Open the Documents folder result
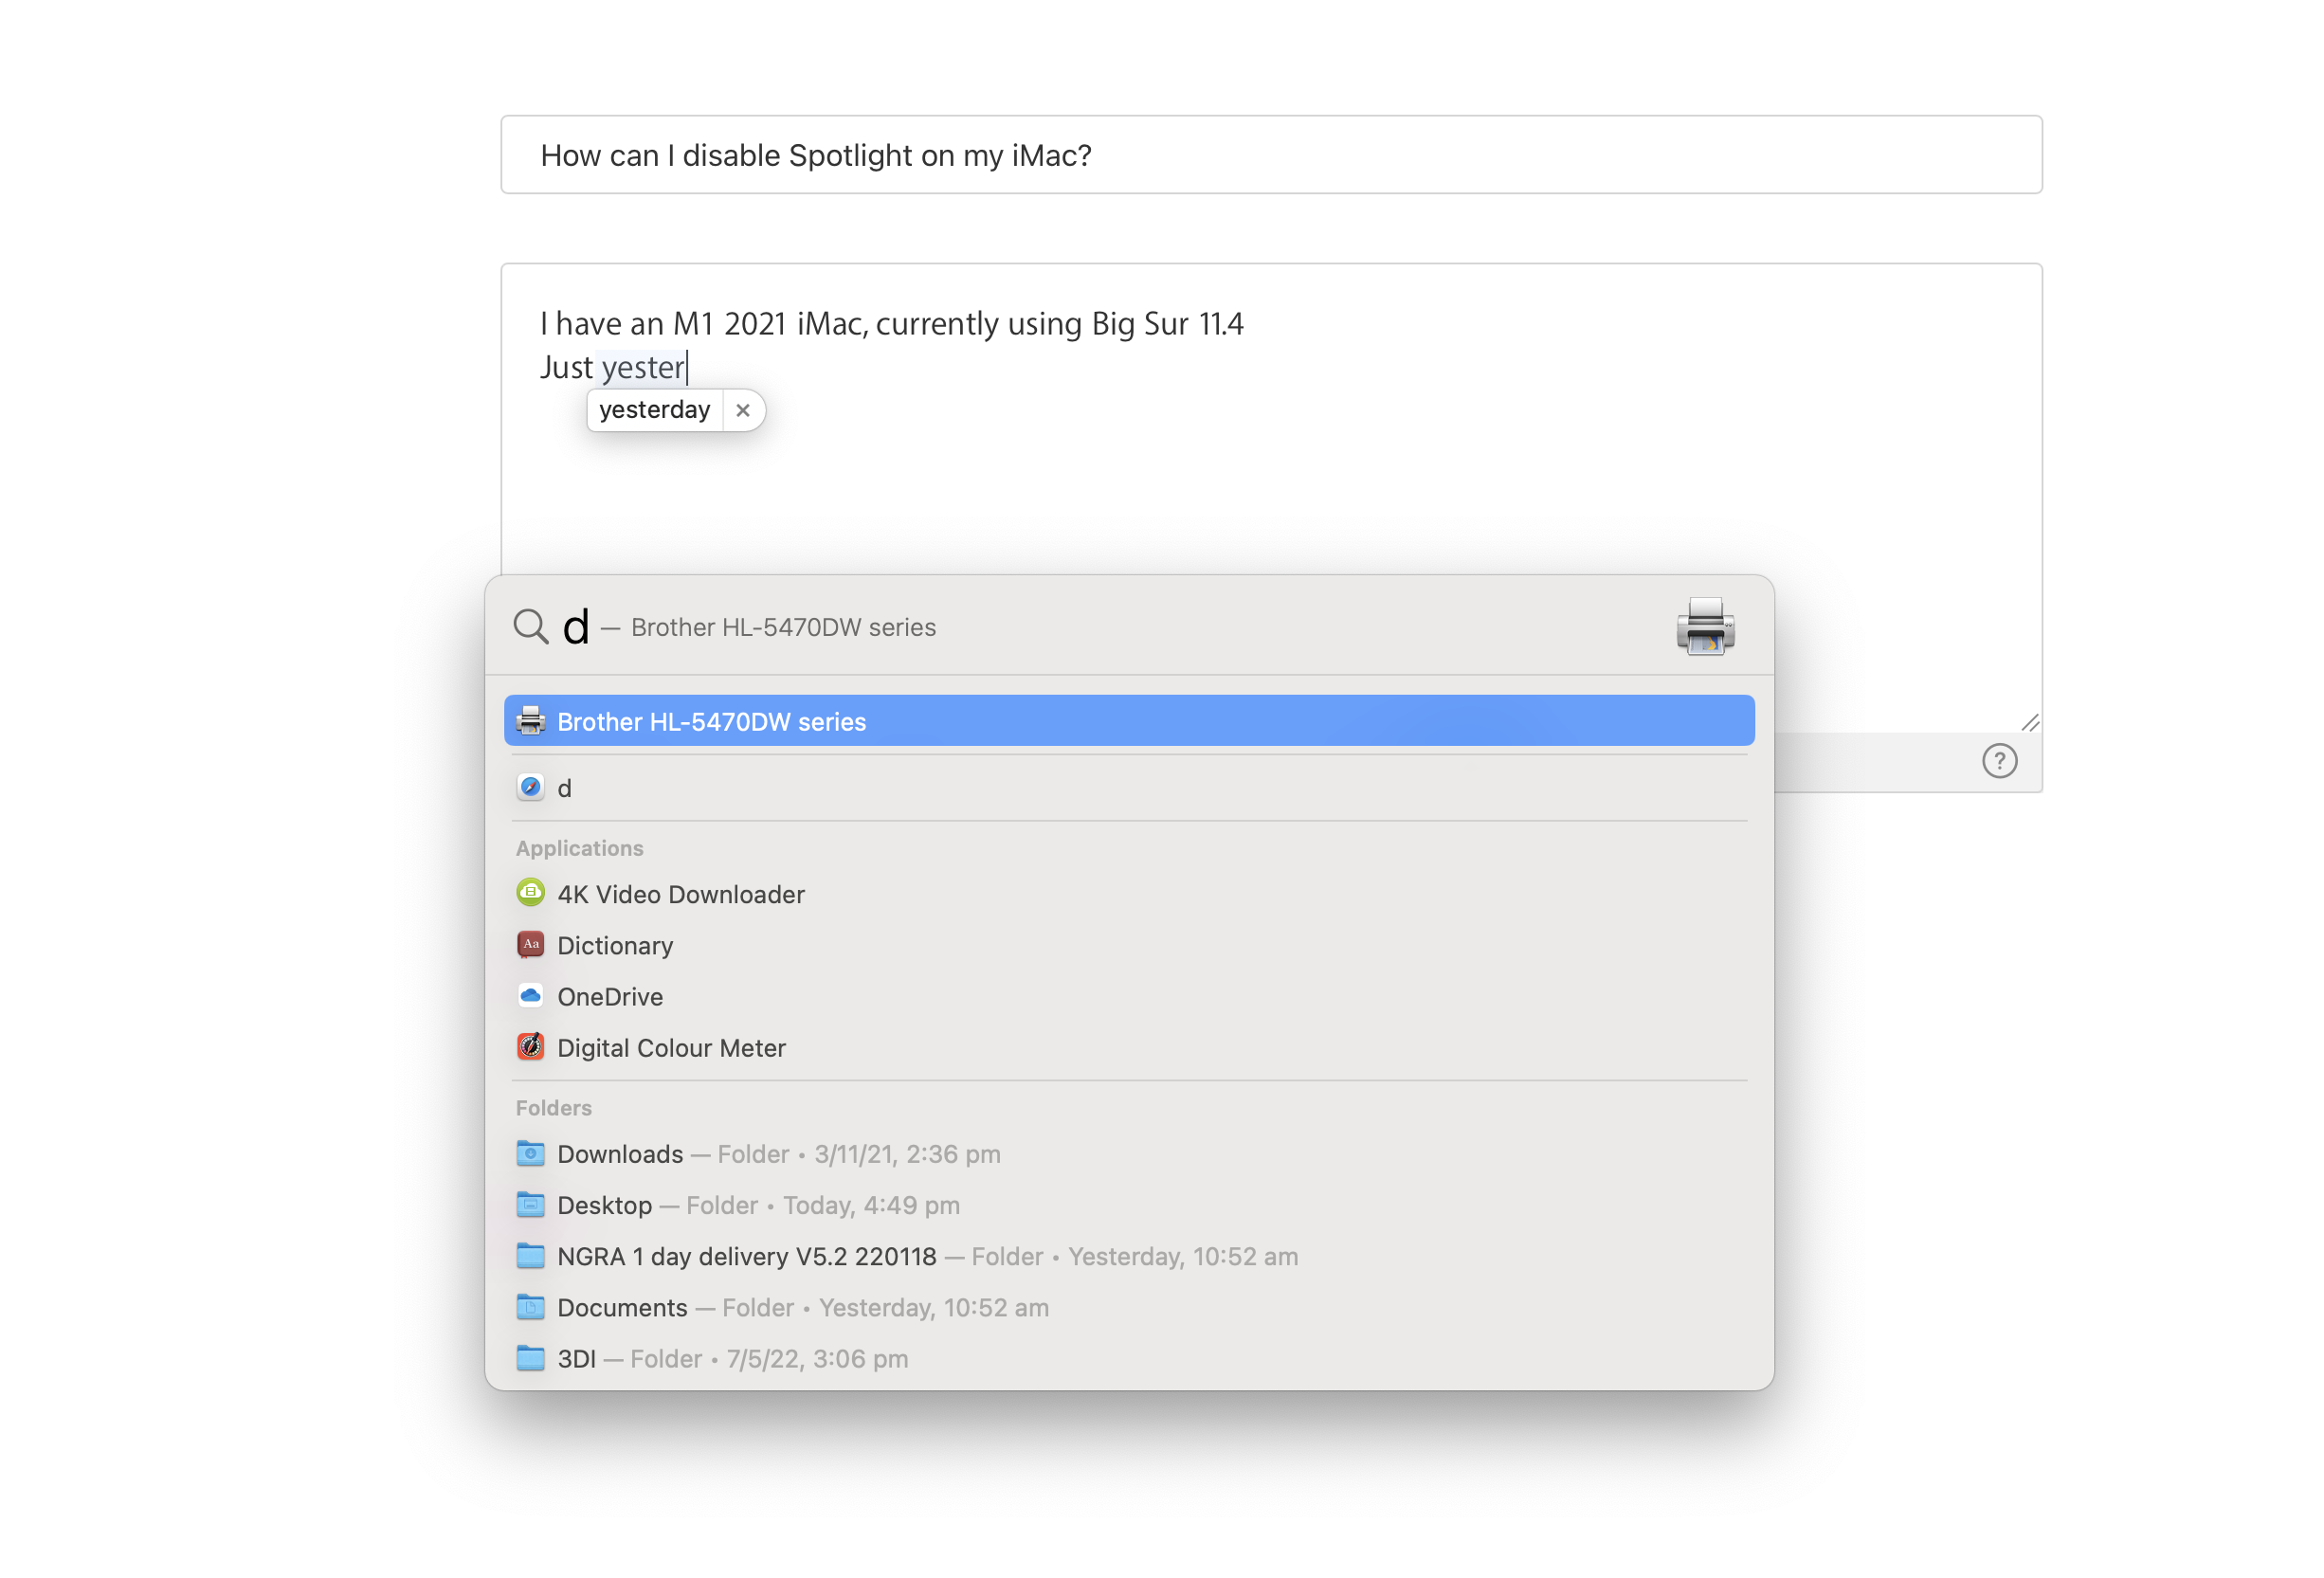Image resolution: width=2324 pixels, height=1578 pixels. coord(621,1307)
